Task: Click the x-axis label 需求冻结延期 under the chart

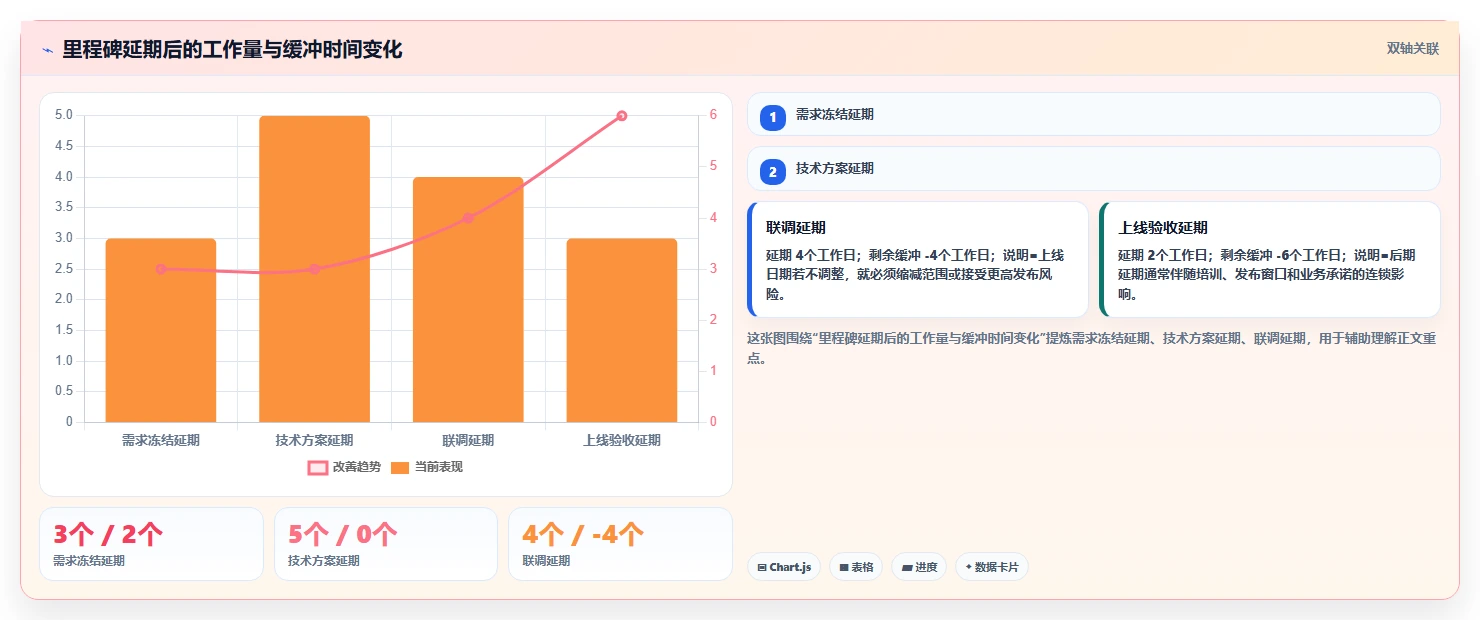Action: point(161,440)
